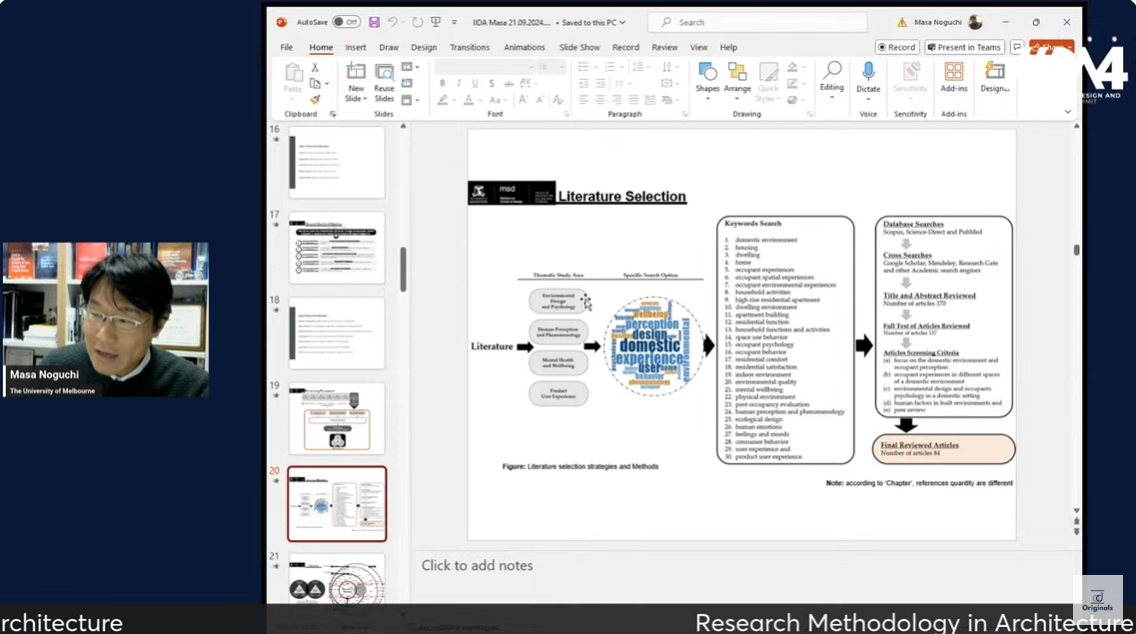Collapse the ribbon with the chevron

pos(1068,112)
